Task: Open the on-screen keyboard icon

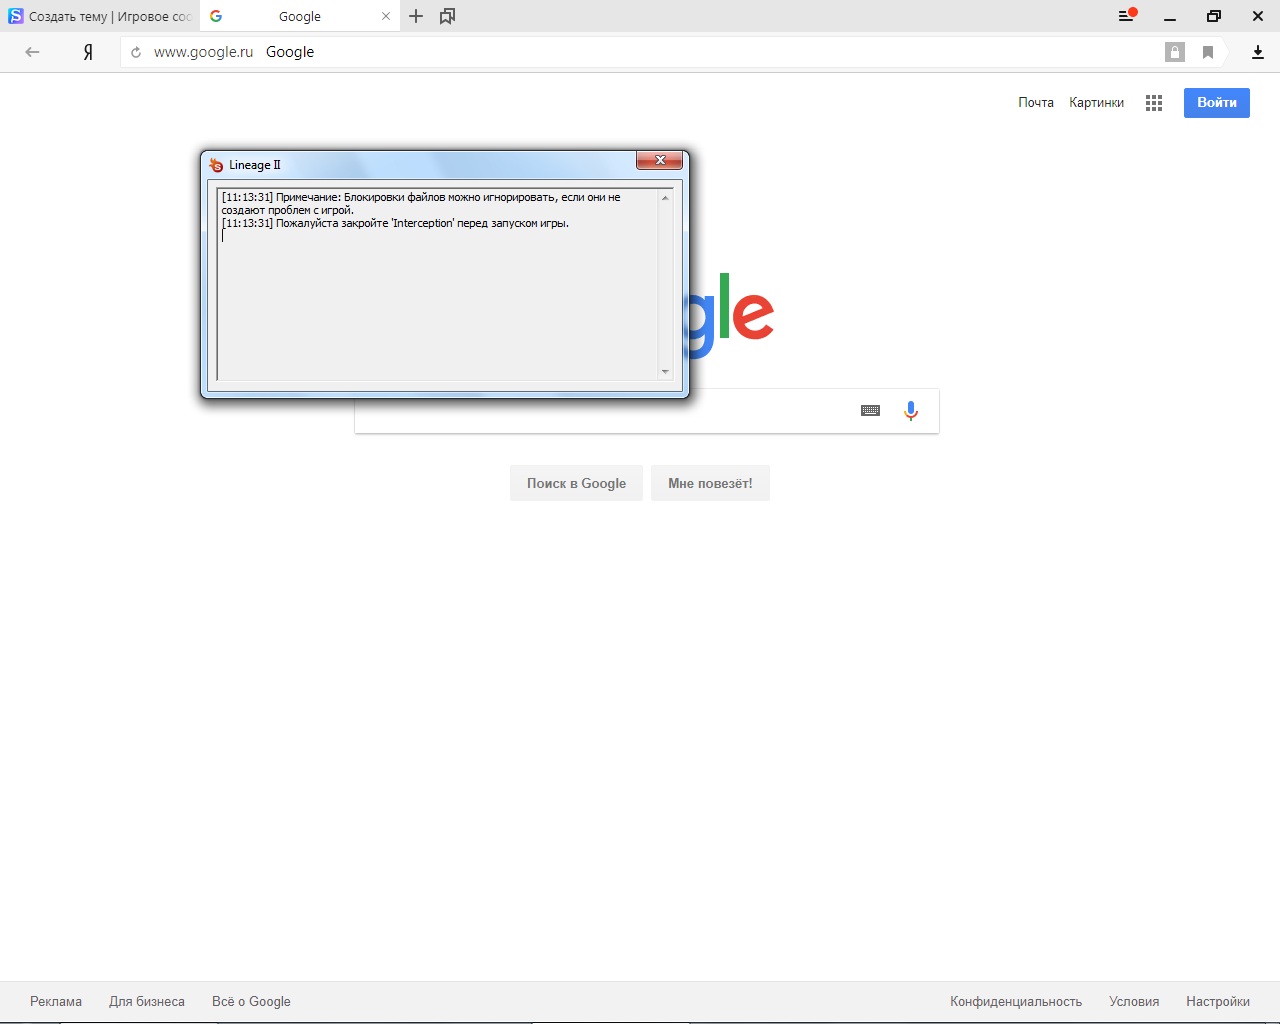Action: pyautogui.click(x=870, y=411)
